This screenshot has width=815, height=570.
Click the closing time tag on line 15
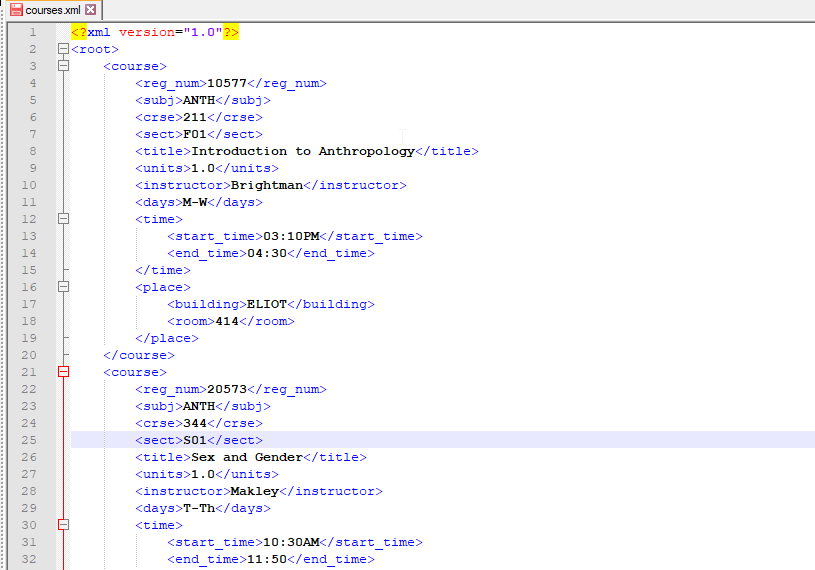click(x=163, y=270)
